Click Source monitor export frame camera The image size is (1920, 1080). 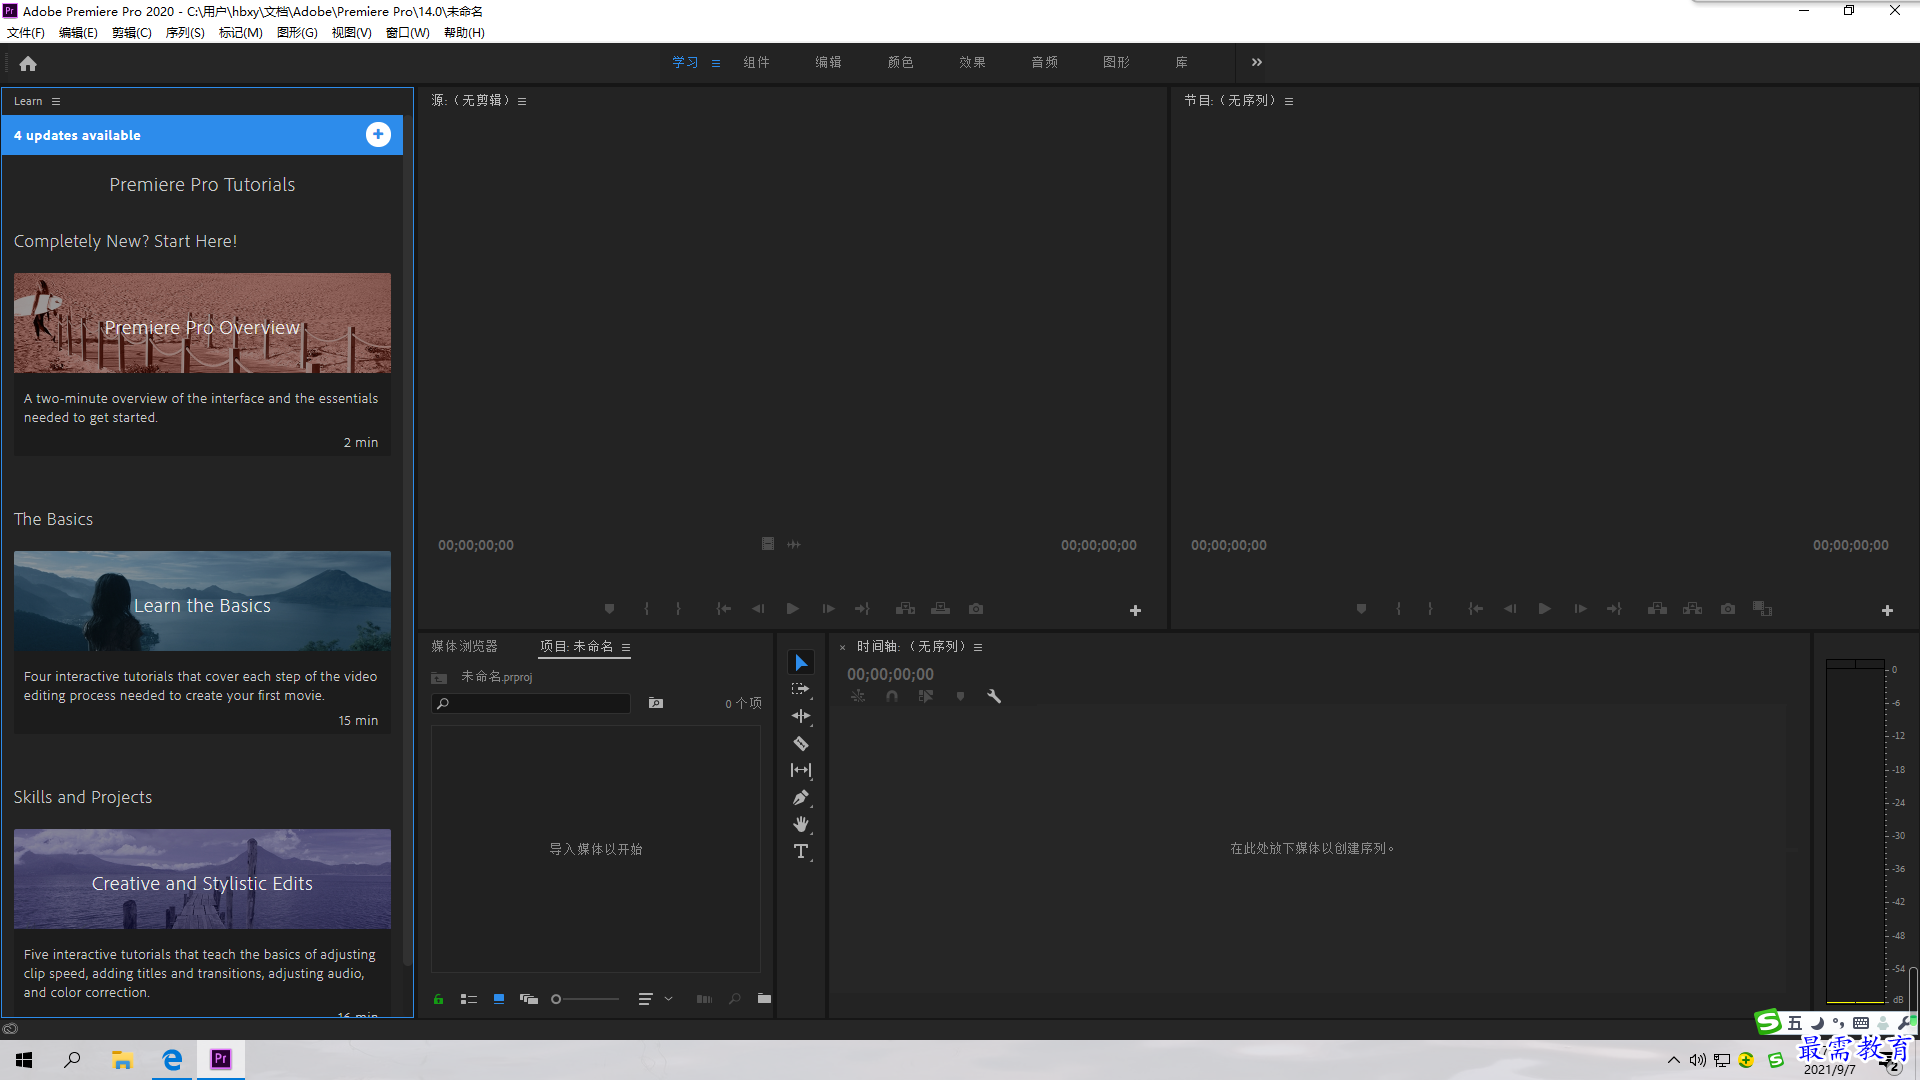[976, 608]
